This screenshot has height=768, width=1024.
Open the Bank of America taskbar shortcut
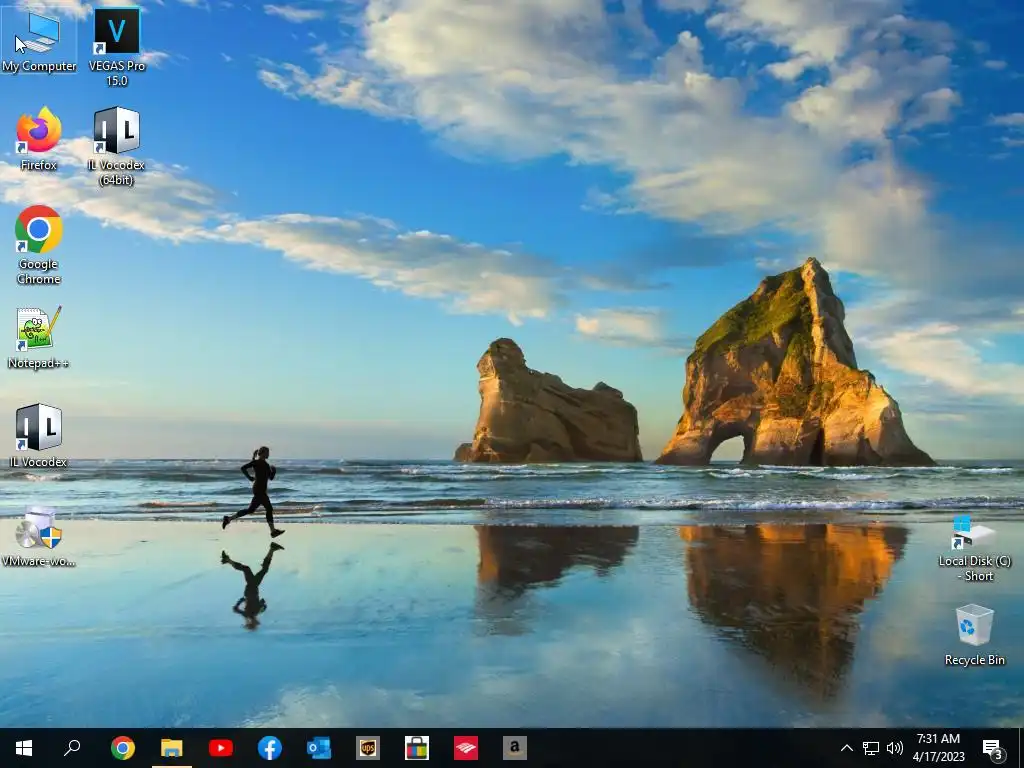tap(466, 748)
